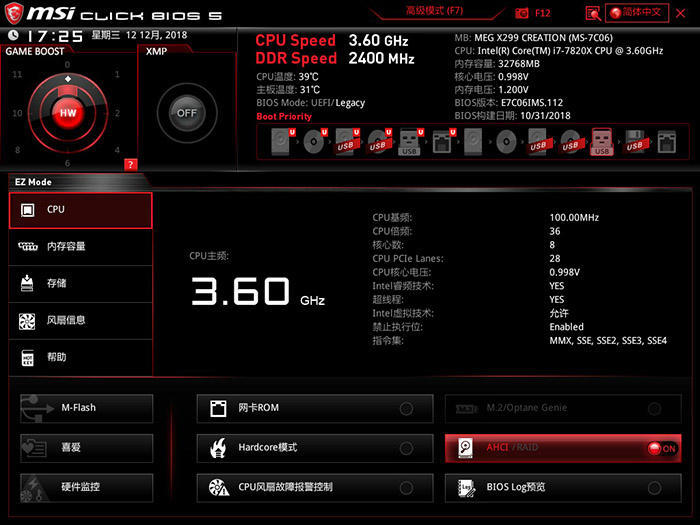This screenshot has width=700, height=525.
Task: Click the BIOS Log document icon
Action: pos(467,488)
